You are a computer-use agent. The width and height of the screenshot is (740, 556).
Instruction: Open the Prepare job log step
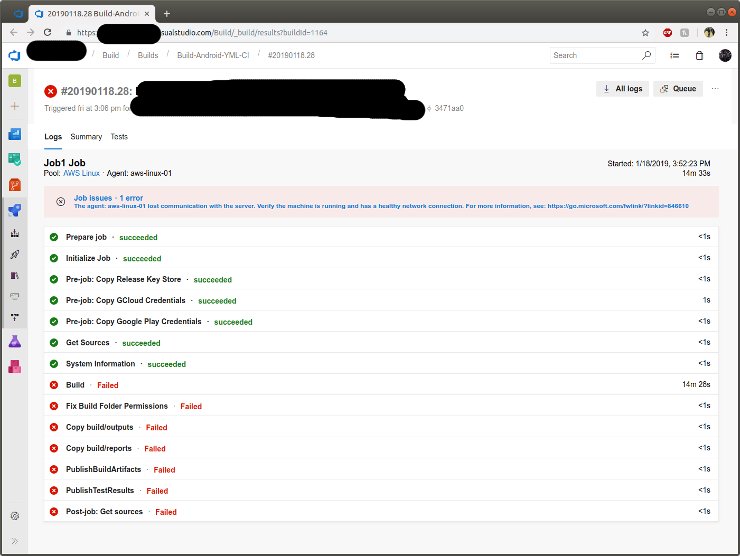[381, 237]
